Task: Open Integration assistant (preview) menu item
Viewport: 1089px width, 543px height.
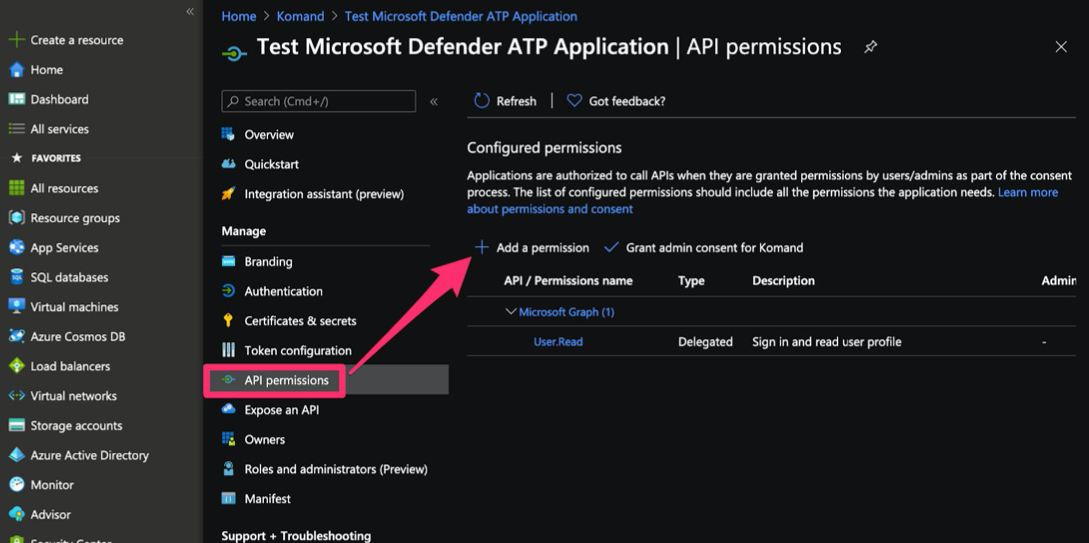Action: (325, 194)
